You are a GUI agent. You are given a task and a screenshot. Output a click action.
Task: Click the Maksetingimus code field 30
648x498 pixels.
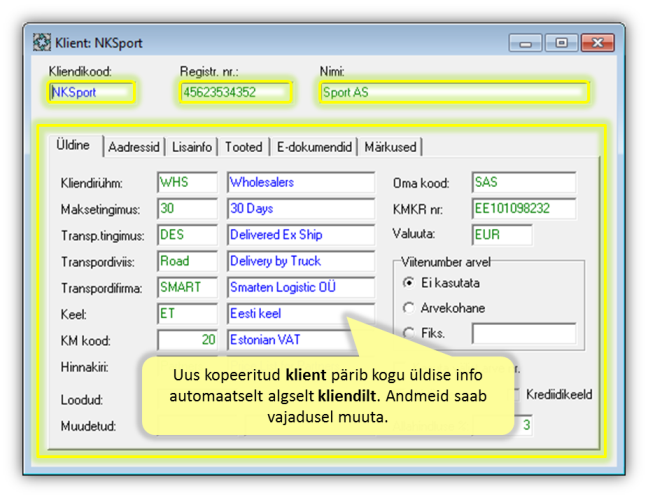click(187, 209)
